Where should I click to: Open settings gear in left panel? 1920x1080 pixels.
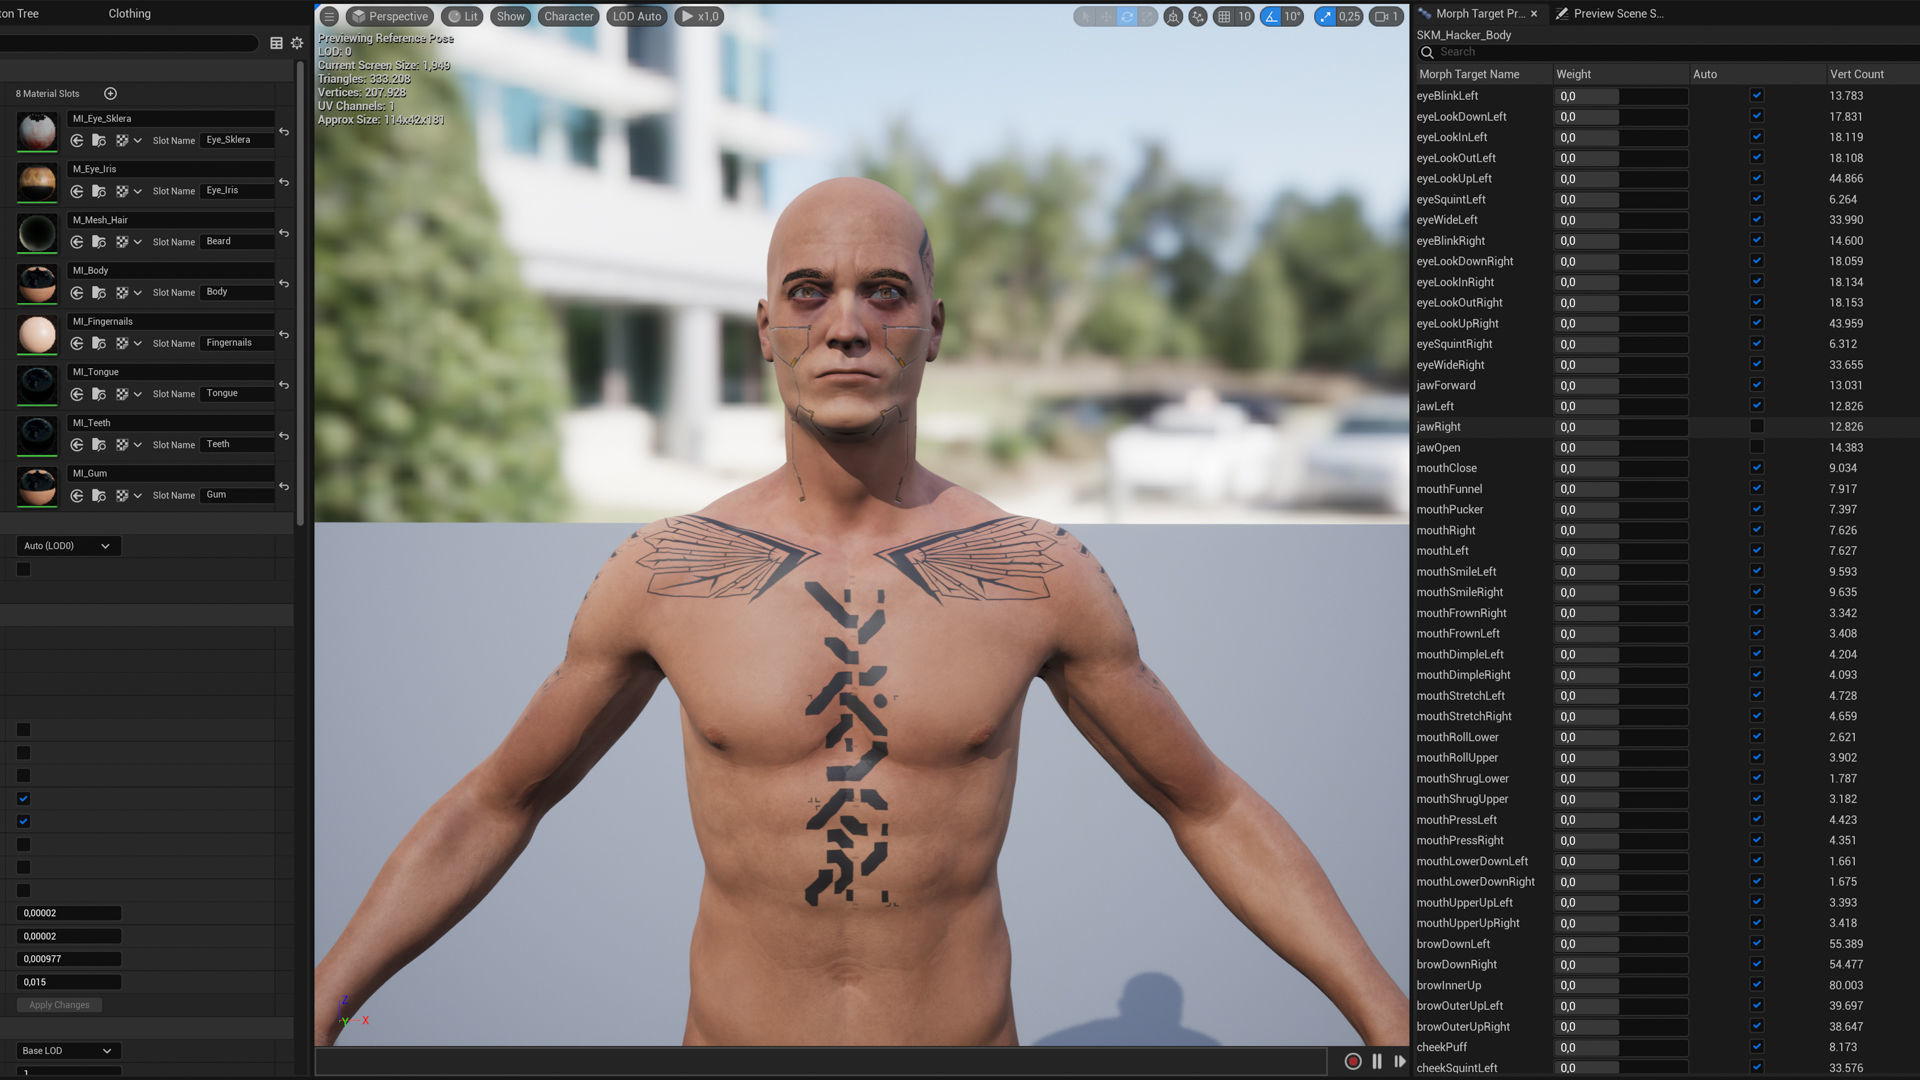[x=297, y=43]
